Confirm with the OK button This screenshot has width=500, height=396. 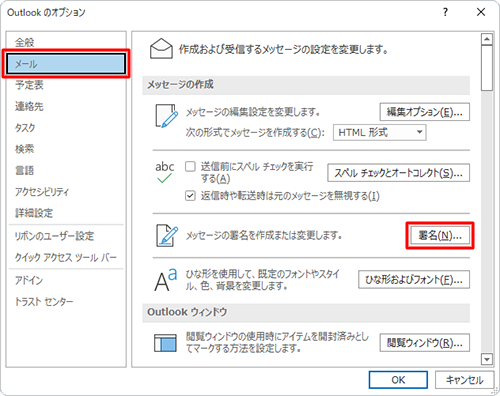(x=398, y=380)
